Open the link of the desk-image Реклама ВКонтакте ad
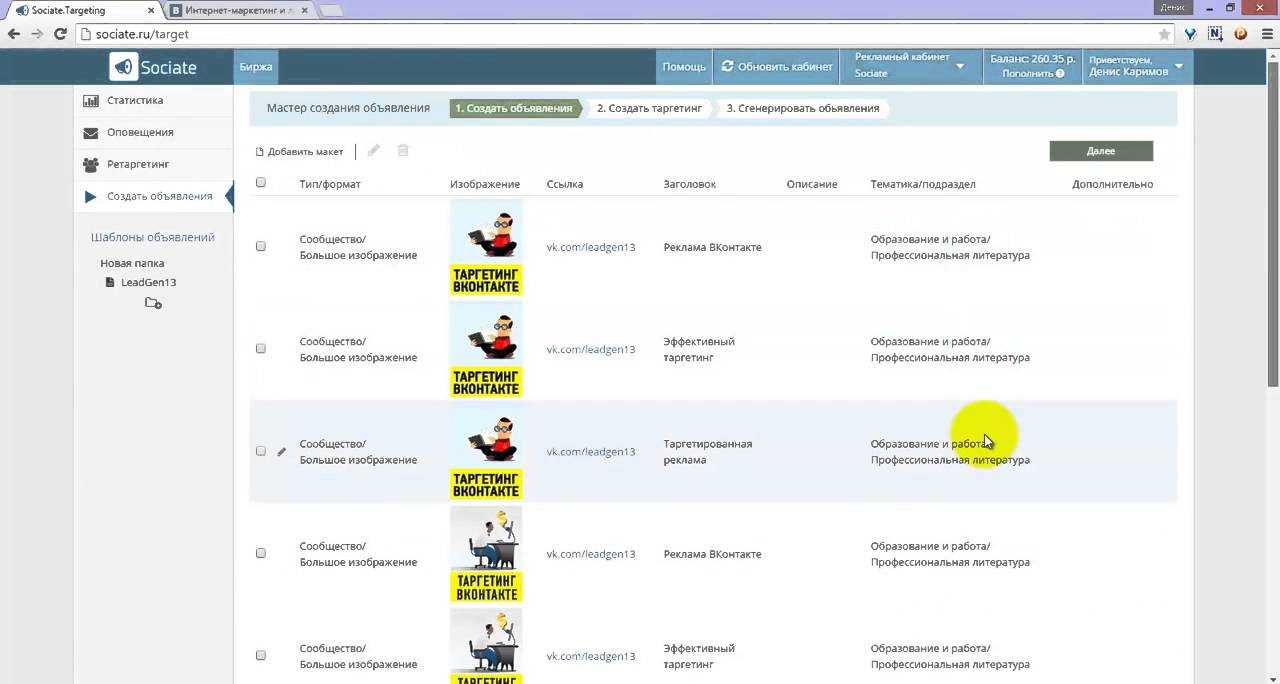1280x684 pixels. (x=591, y=554)
